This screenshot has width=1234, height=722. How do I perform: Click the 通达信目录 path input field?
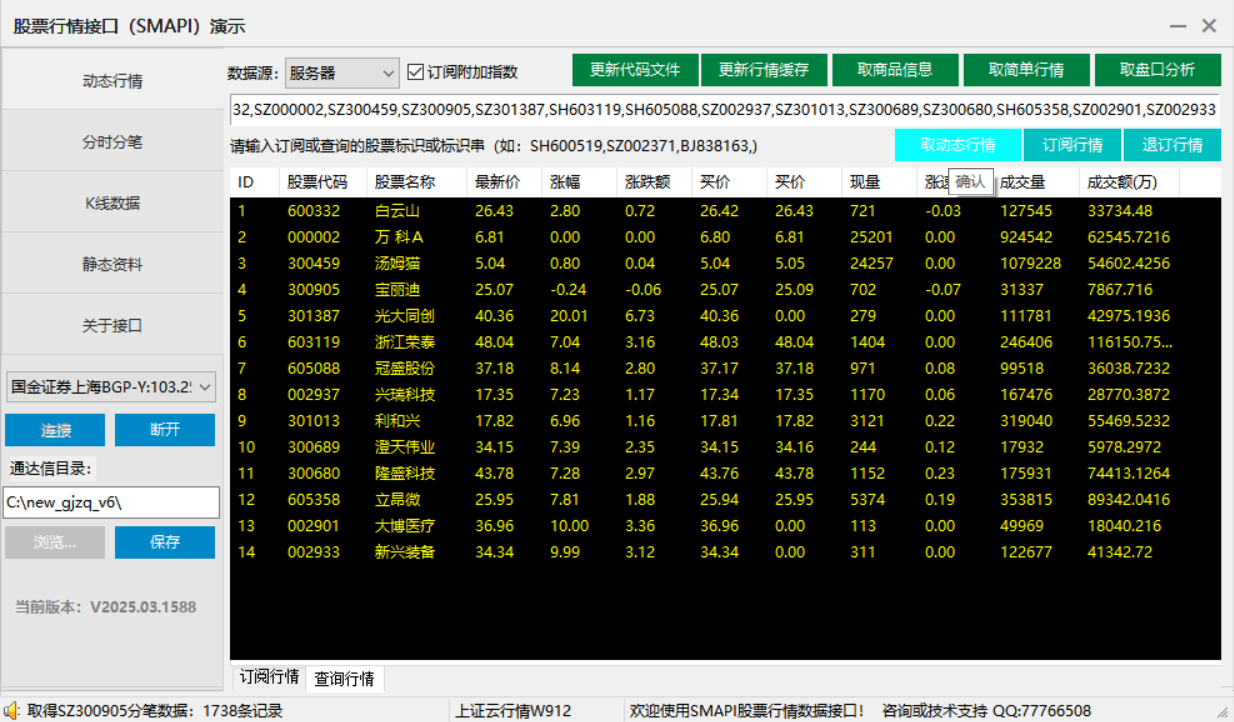tap(112, 503)
